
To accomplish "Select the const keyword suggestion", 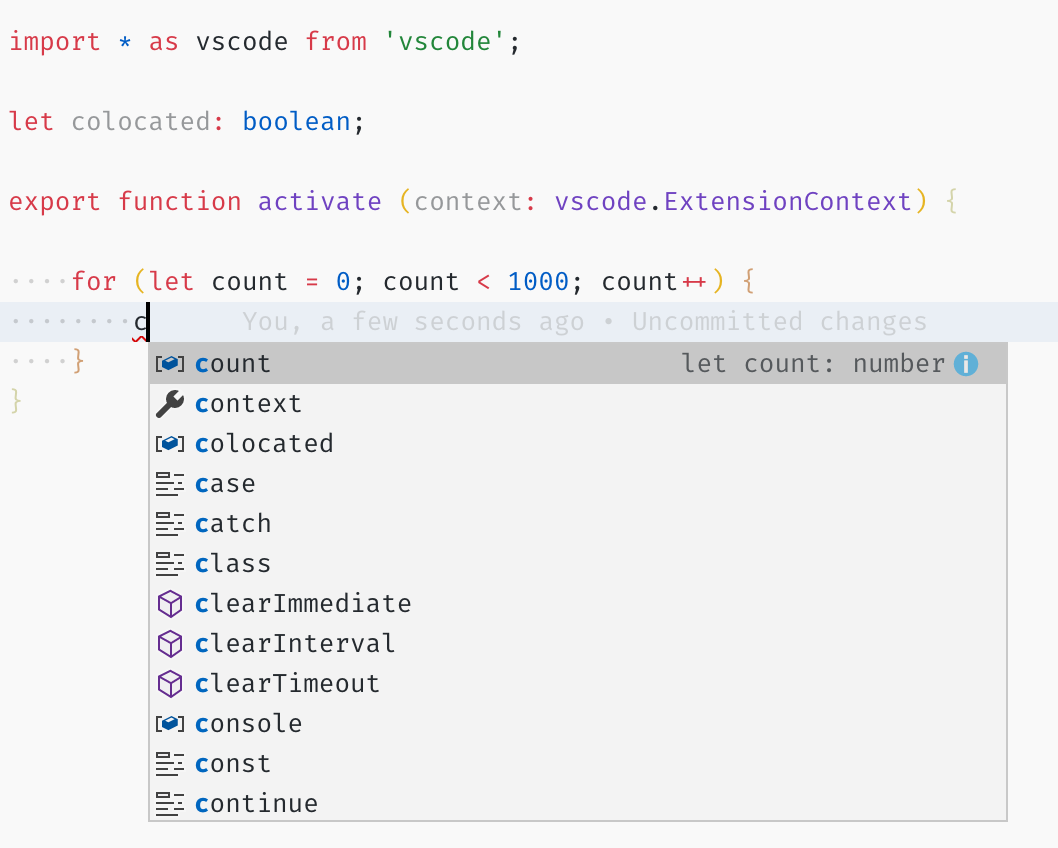I will click(x=233, y=764).
